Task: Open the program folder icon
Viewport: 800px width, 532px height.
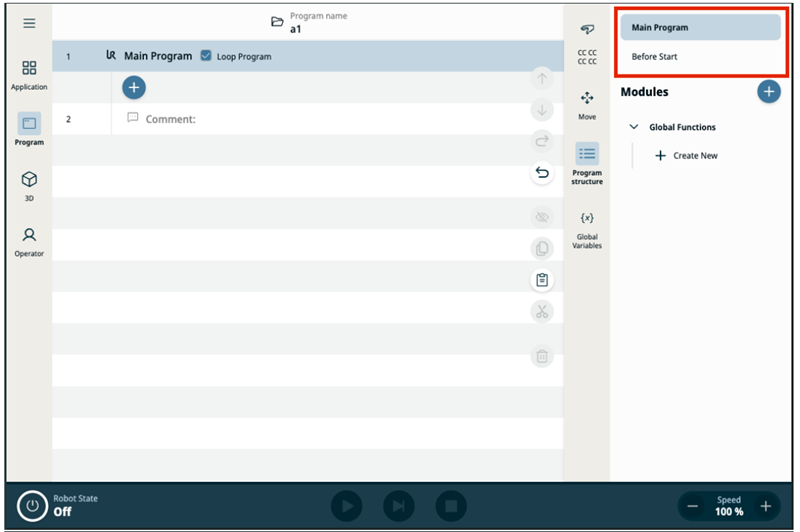Action: (x=278, y=22)
